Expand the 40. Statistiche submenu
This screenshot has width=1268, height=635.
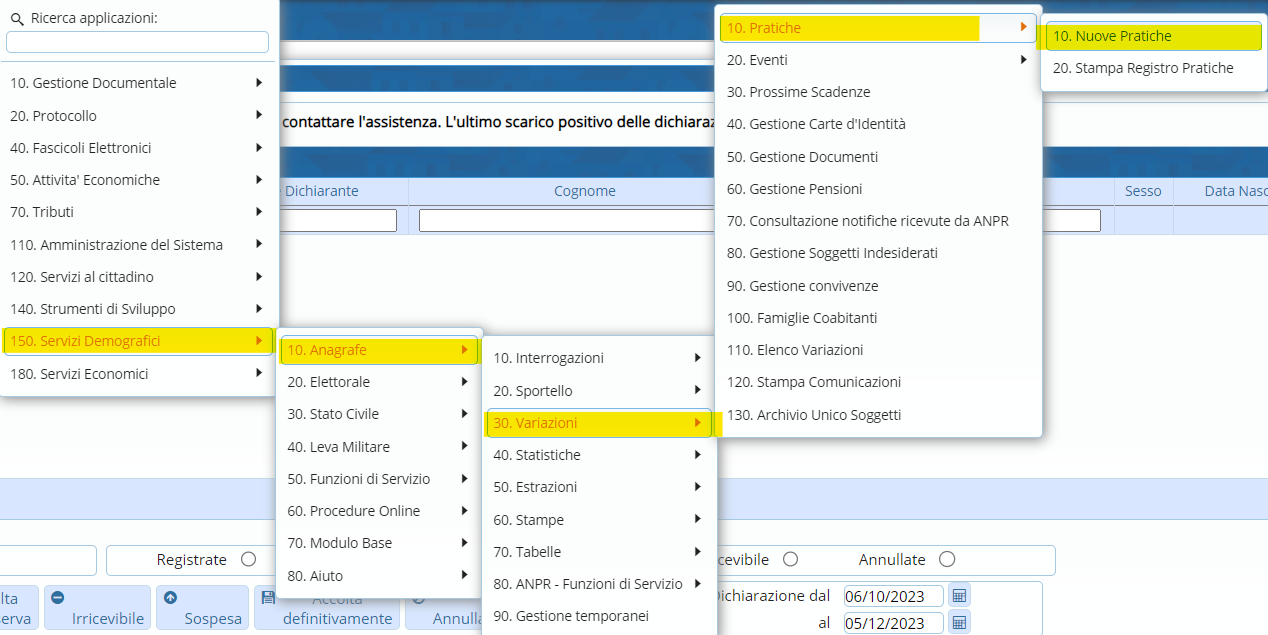697,455
